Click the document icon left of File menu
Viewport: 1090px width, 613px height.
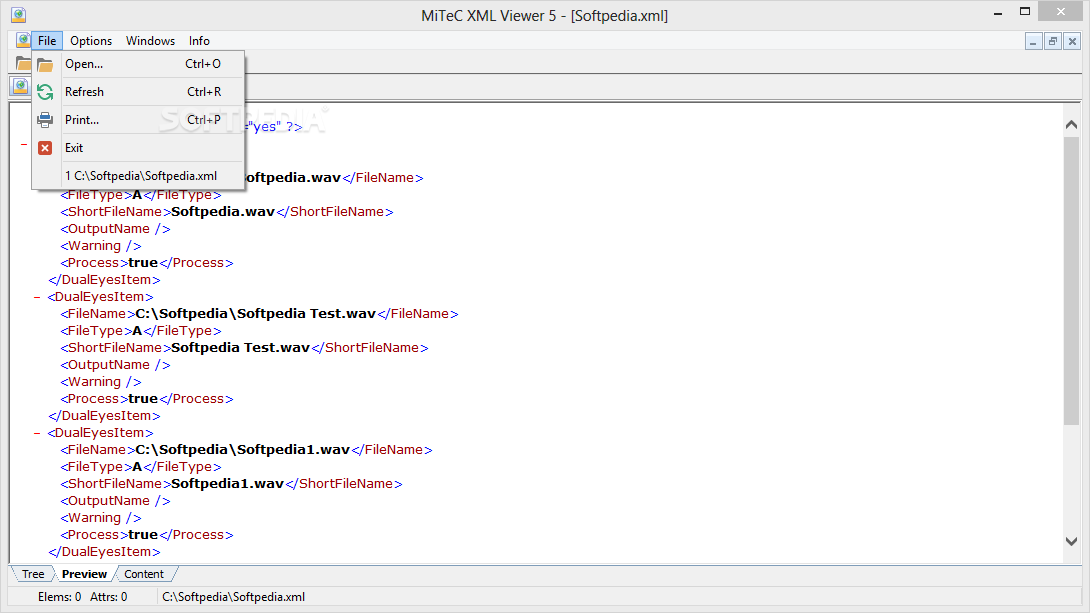tap(22, 40)
